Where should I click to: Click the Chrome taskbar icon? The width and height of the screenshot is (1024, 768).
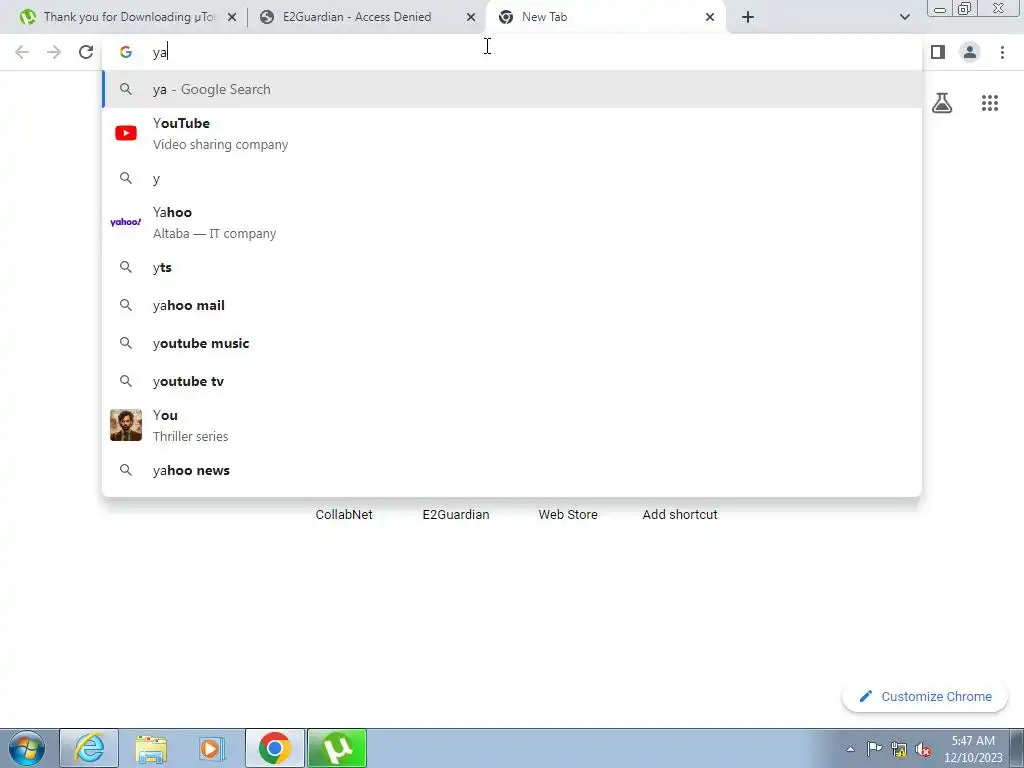[x=275, y=748]
